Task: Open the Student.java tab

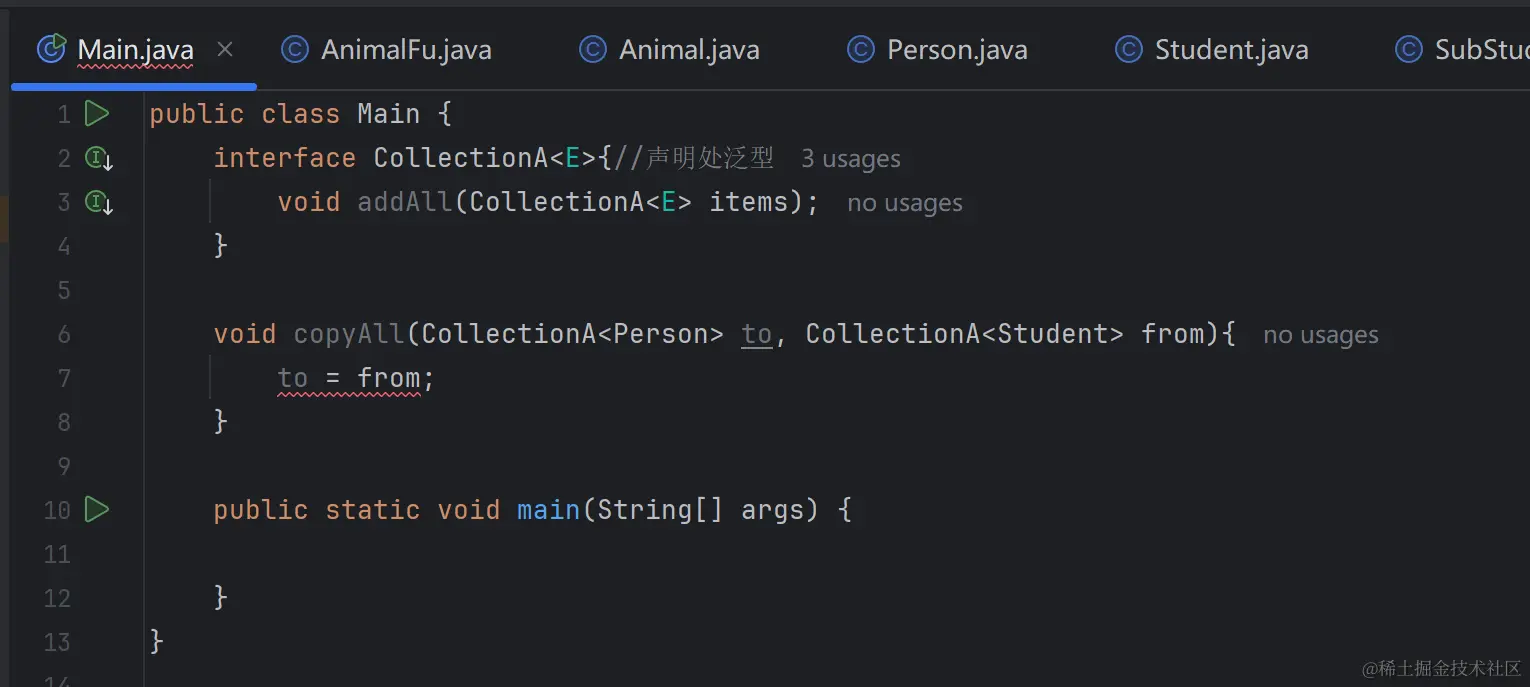Action: tap(1231, 50)
